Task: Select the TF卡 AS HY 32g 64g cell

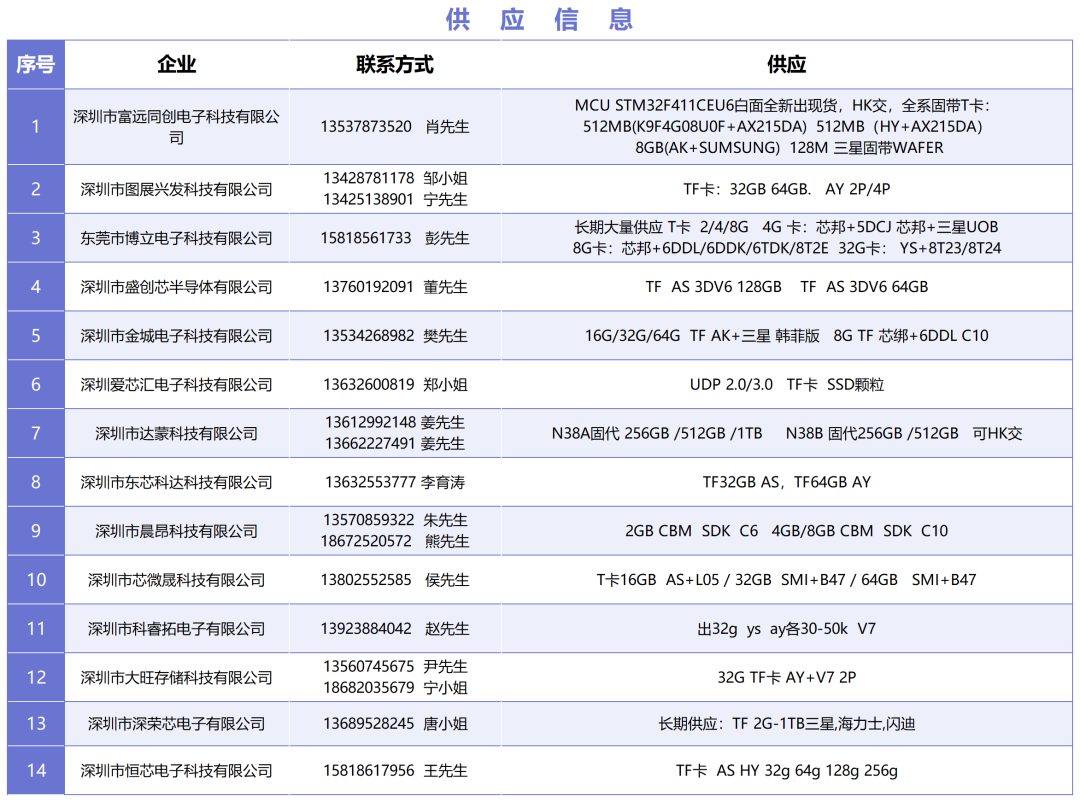Action: pos(787,771)
